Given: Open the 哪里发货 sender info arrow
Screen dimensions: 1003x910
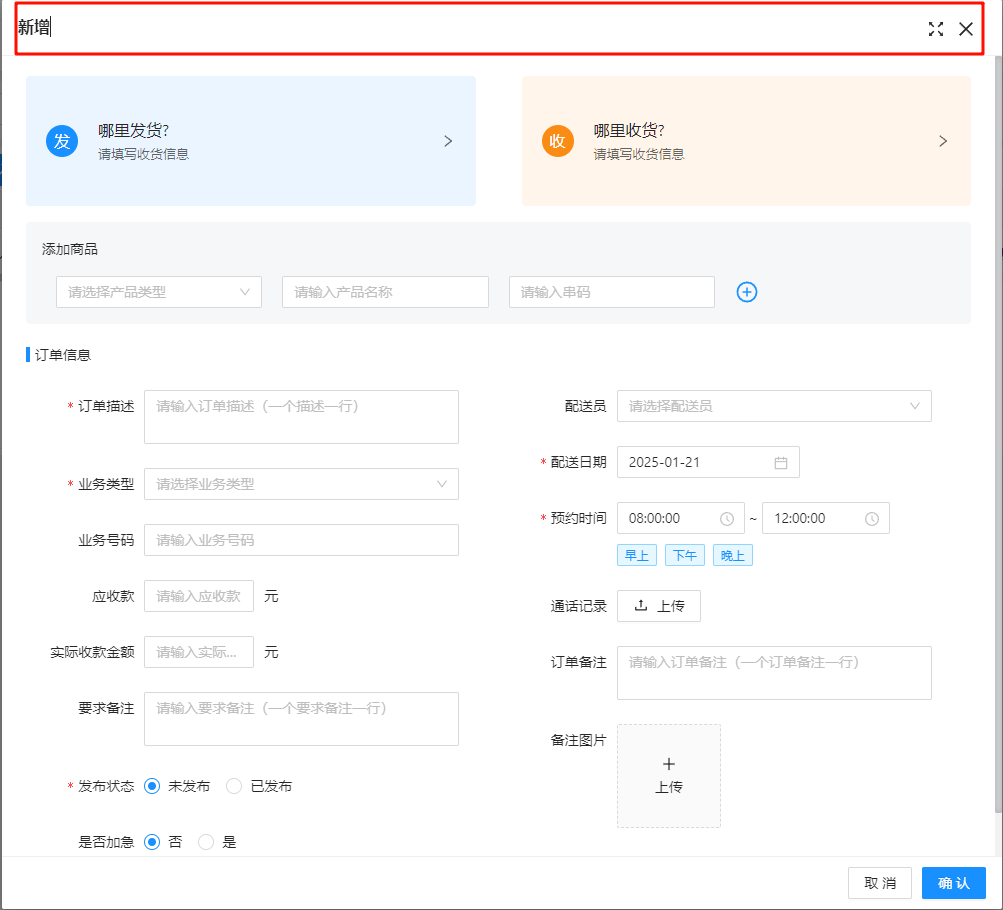Looking at the screenshot, I should (x=448, y=141).
